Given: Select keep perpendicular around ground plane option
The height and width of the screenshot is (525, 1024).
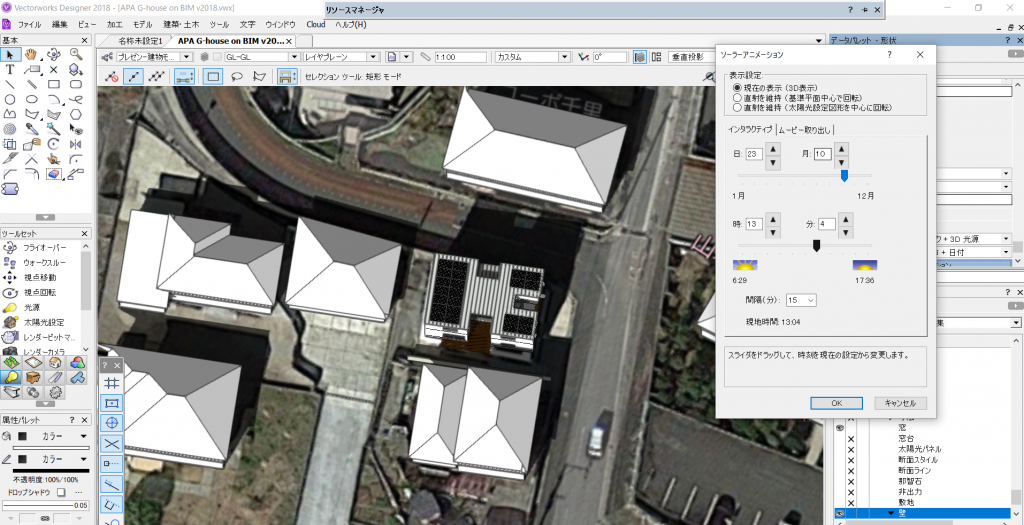Looking at the screenshot, I should [736, 98].
